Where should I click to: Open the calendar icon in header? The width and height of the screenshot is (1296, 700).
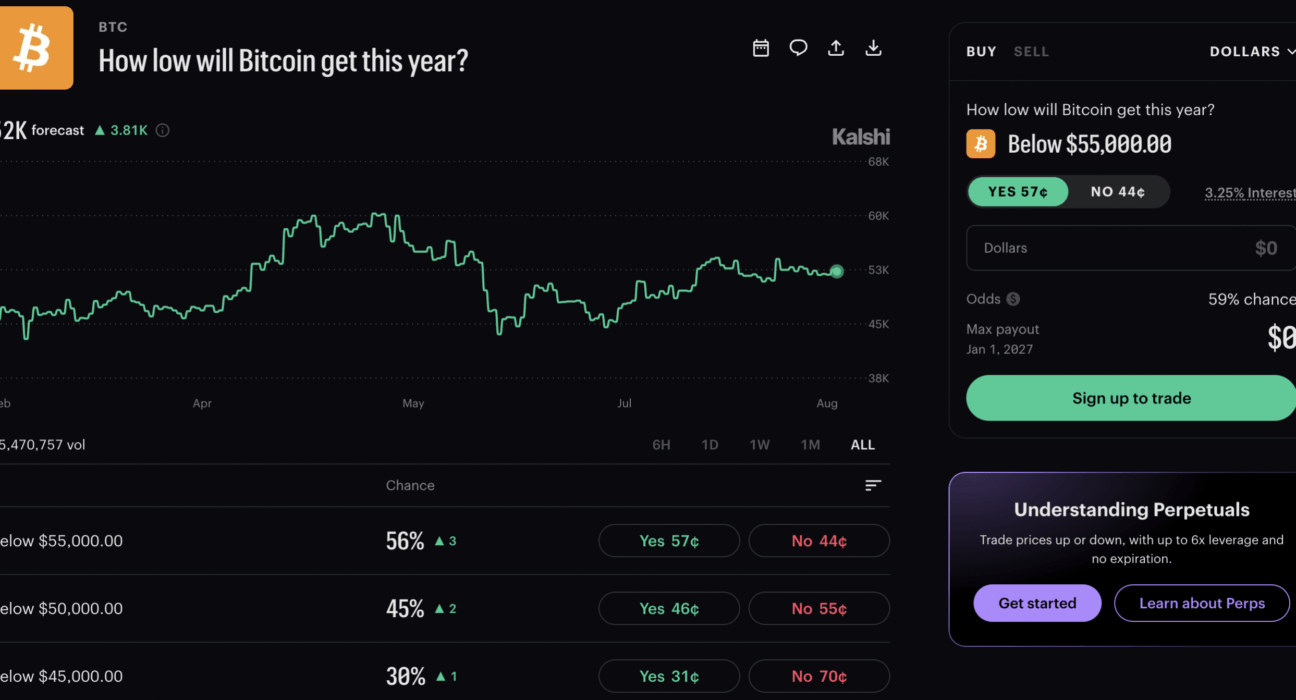tap(761, 48)
